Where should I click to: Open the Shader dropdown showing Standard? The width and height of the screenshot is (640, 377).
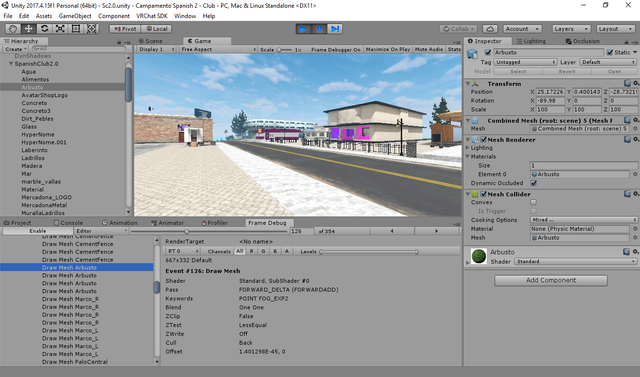[x=576, y=262]
